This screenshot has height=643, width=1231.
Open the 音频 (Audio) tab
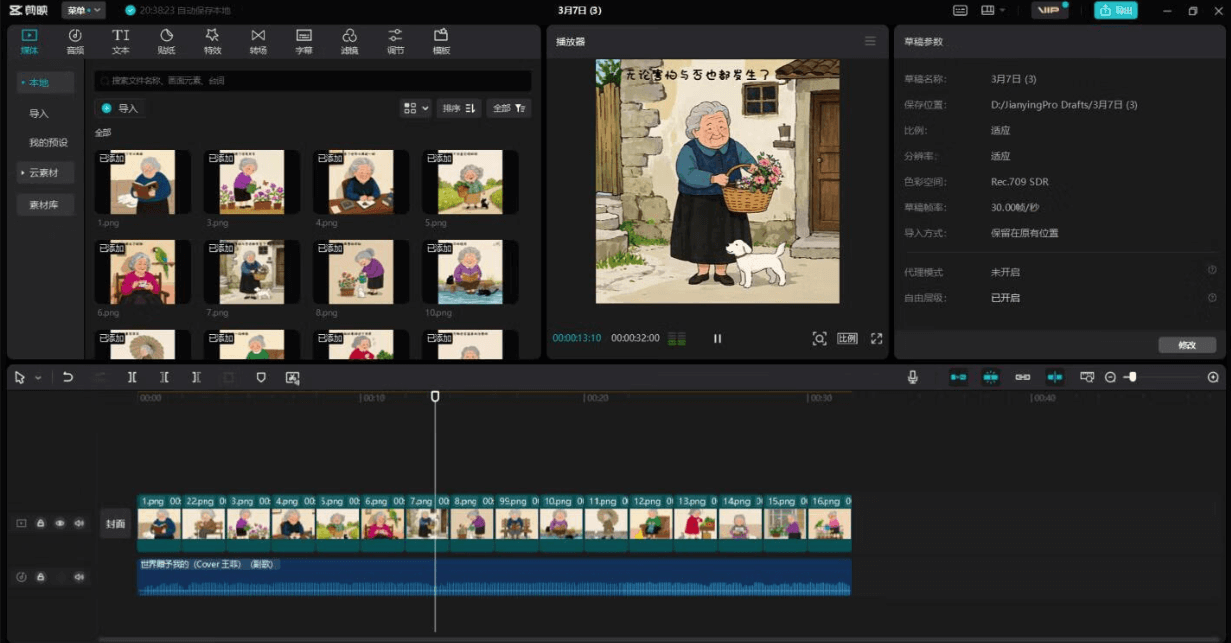tap(75, 41)
